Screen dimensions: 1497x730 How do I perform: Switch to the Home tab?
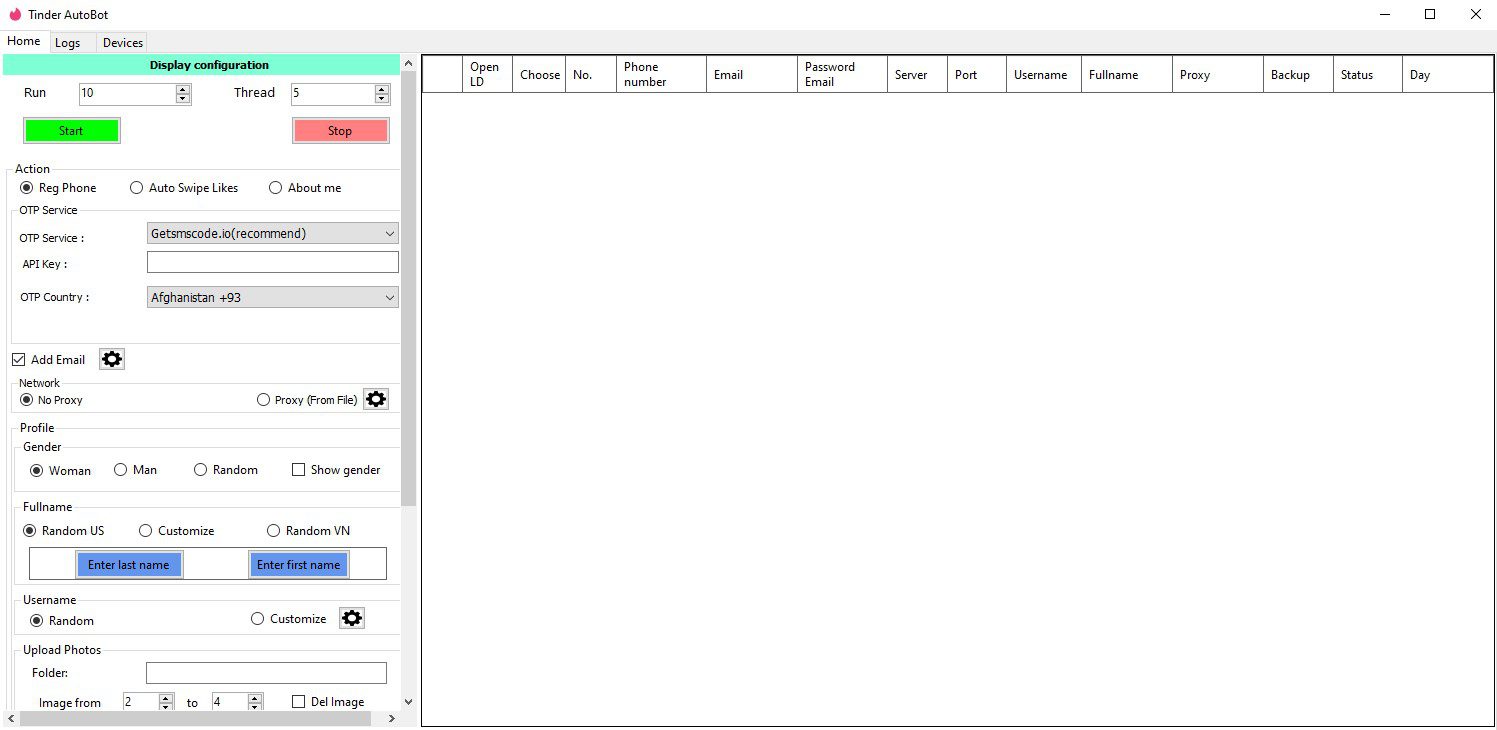point(24,41)
